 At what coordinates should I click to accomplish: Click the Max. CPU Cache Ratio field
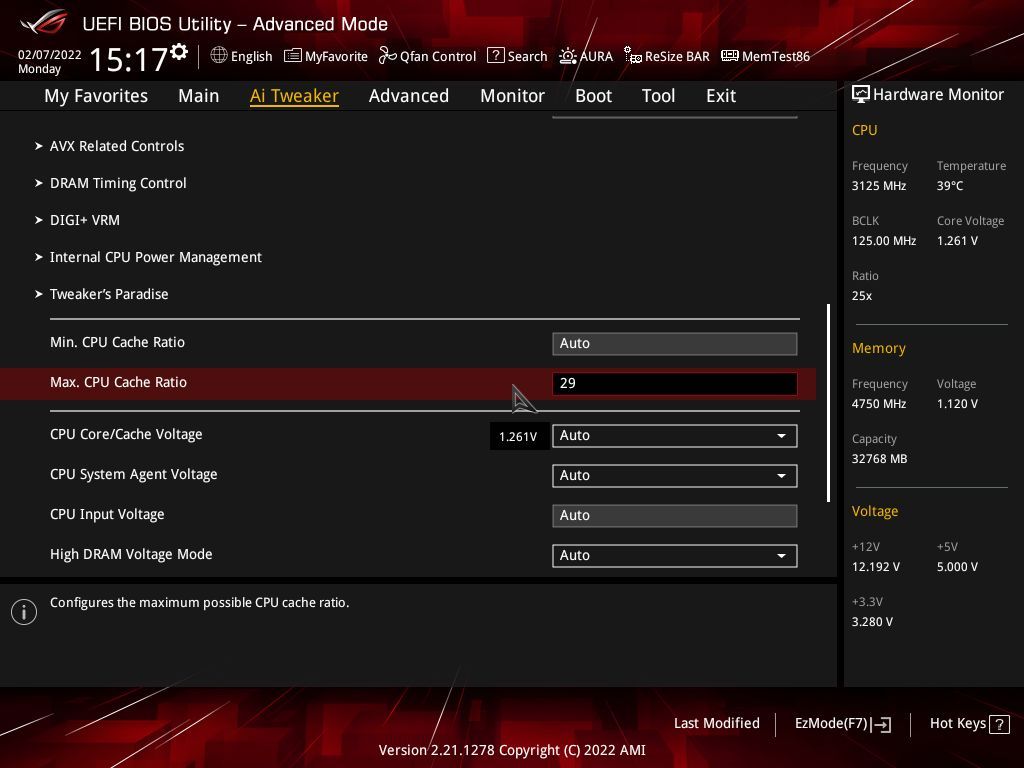(x=675, y=383)
